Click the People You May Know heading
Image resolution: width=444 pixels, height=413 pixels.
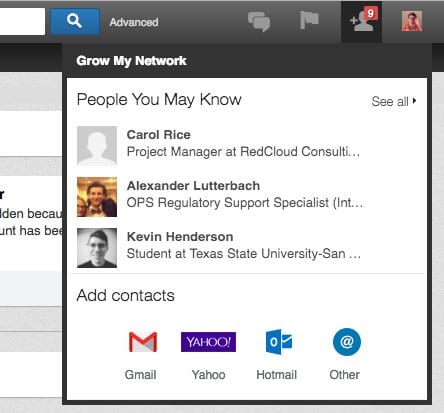coord(159,100)
